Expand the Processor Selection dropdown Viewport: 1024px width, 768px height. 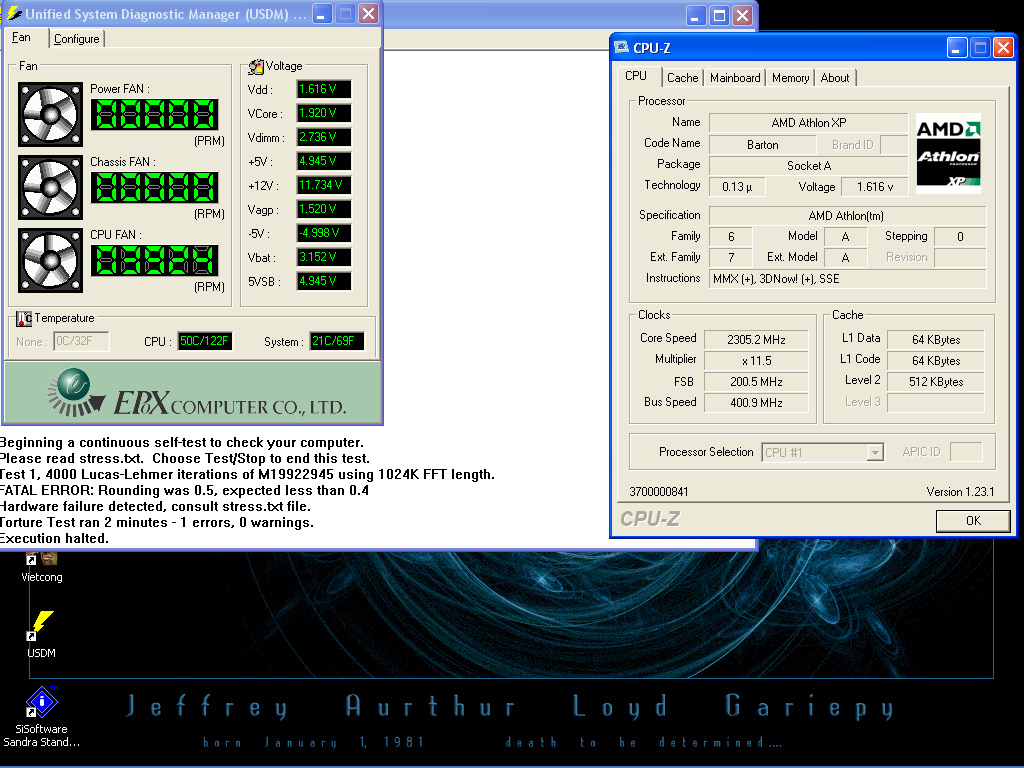point(874,453)
